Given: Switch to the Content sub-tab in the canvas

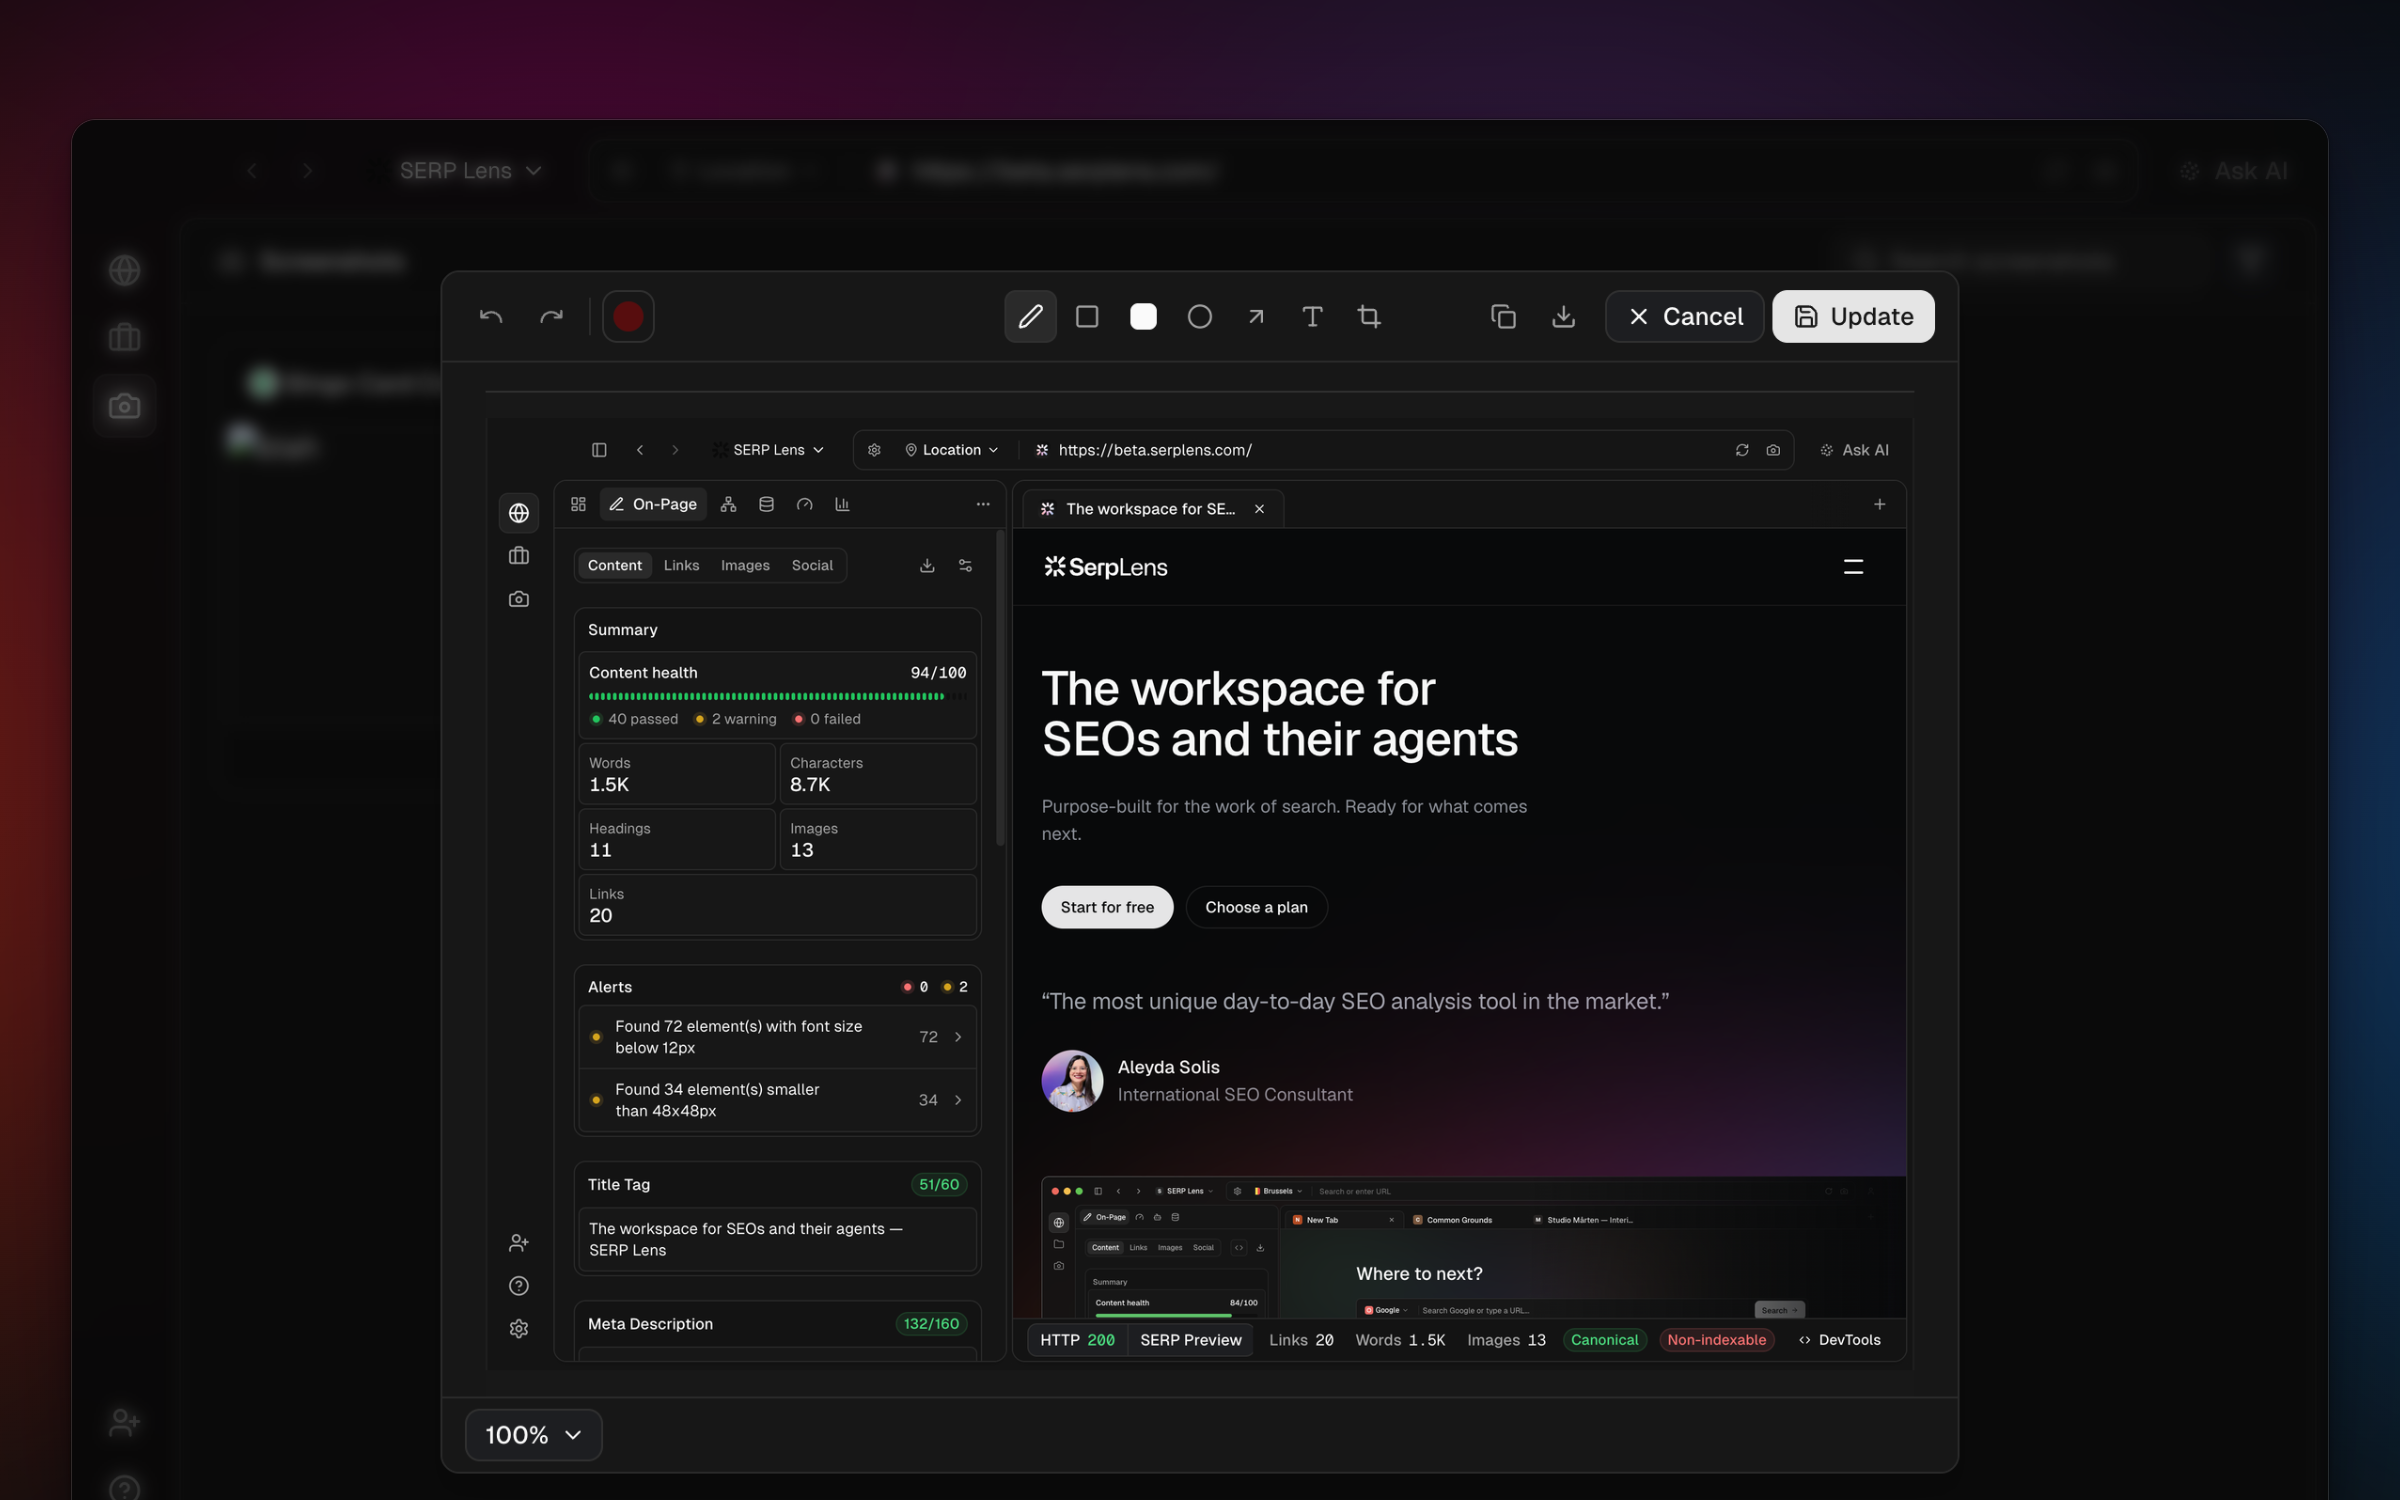Looking at the screenshot, I should 614,565.
